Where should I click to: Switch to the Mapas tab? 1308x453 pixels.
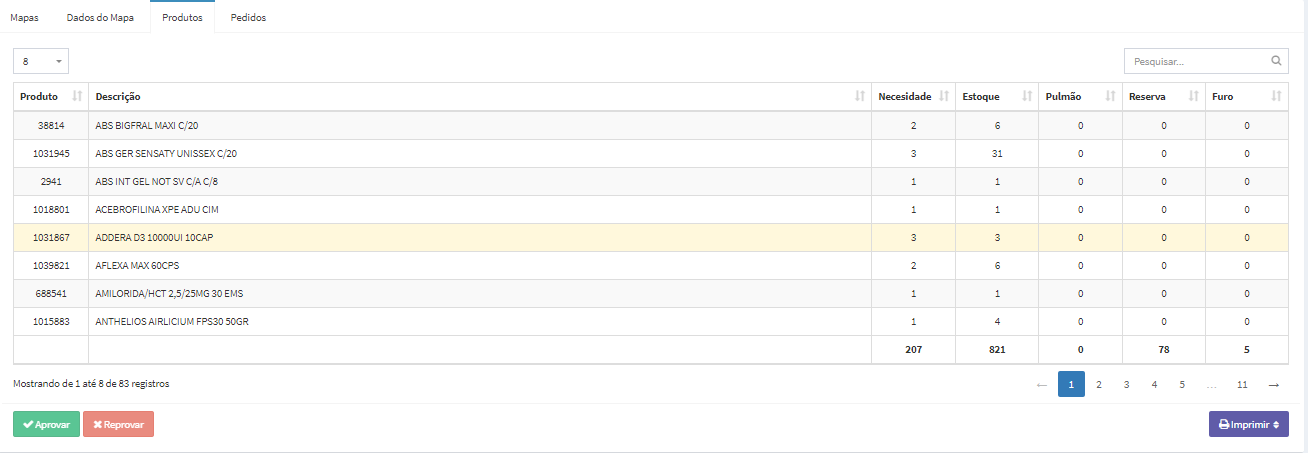pos(24,18)
